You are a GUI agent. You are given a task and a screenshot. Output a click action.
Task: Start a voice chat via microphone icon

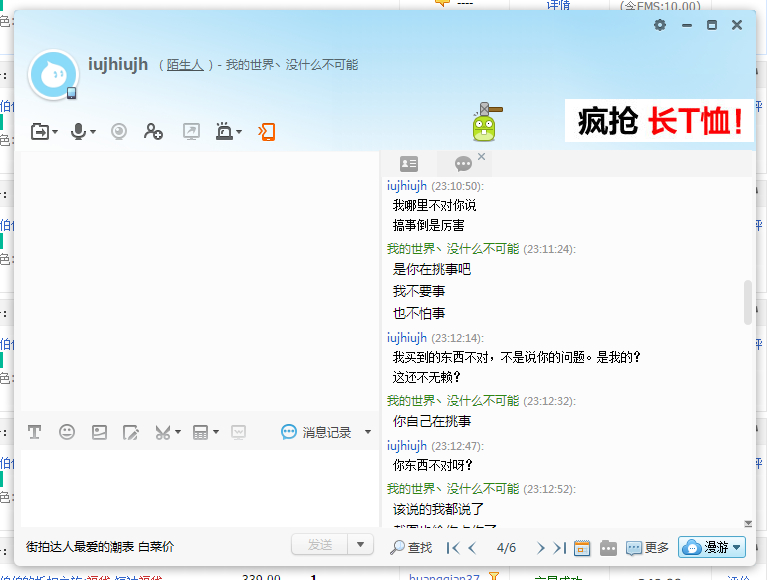tap(79, 132)
